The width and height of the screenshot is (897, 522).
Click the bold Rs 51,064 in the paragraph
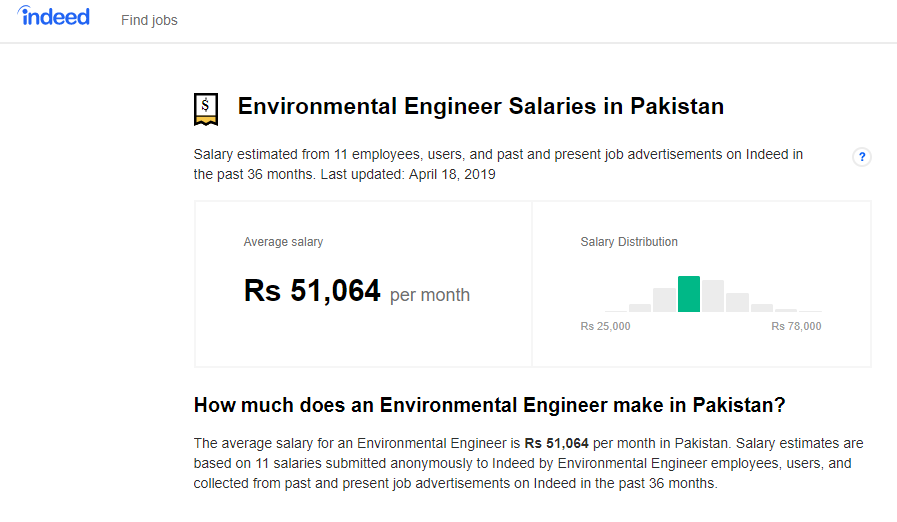click(x=557, y=443)
